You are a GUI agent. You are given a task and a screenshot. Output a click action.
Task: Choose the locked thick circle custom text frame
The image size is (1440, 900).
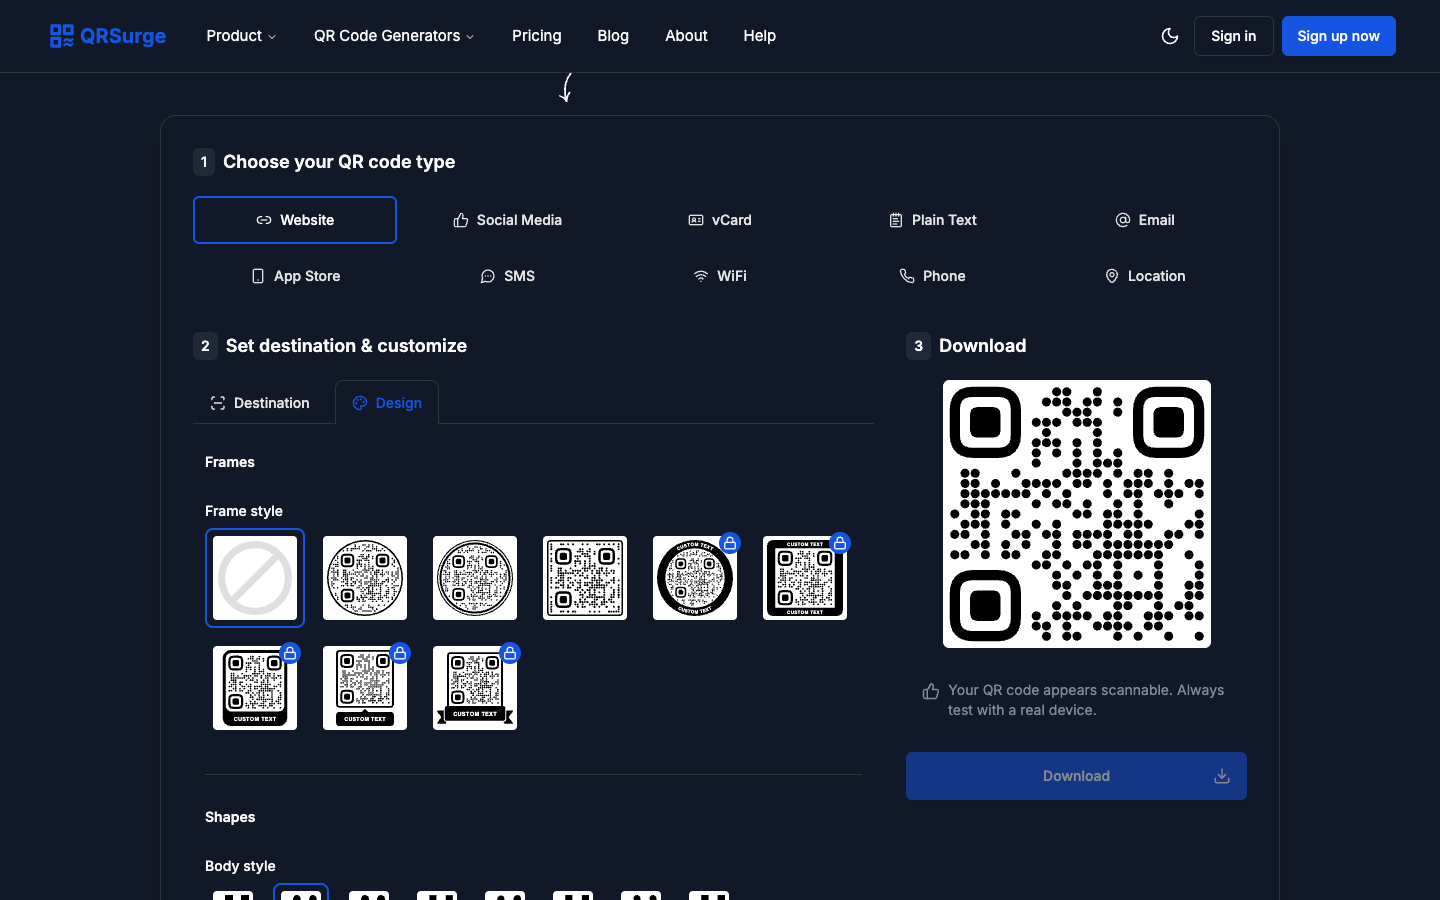pos(695,578)
